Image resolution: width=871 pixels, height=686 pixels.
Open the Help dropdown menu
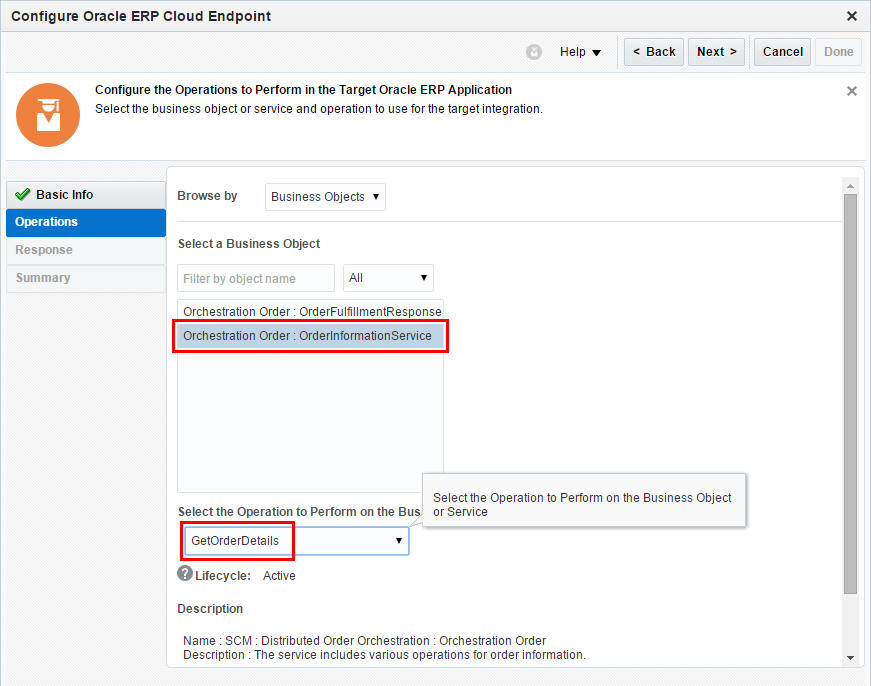[580, 52]
